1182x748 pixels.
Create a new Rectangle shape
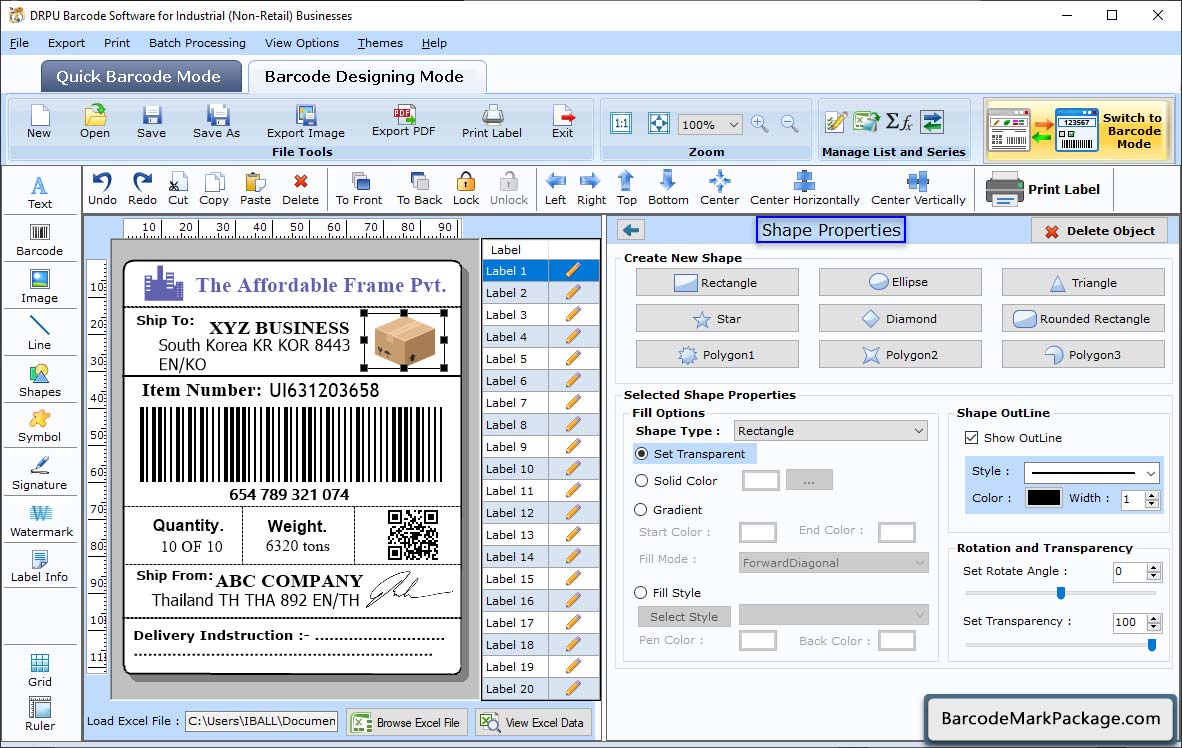(x=717, y=283)
